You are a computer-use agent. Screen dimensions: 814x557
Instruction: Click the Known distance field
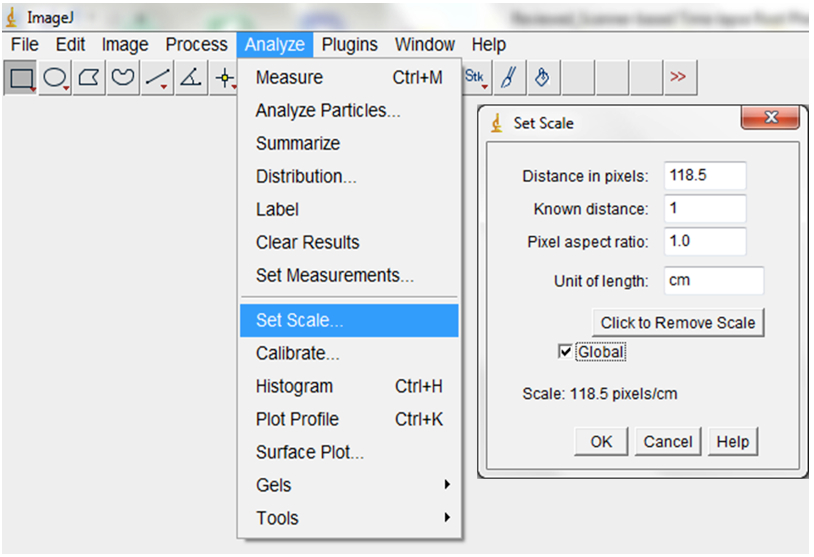pos(705,209)
